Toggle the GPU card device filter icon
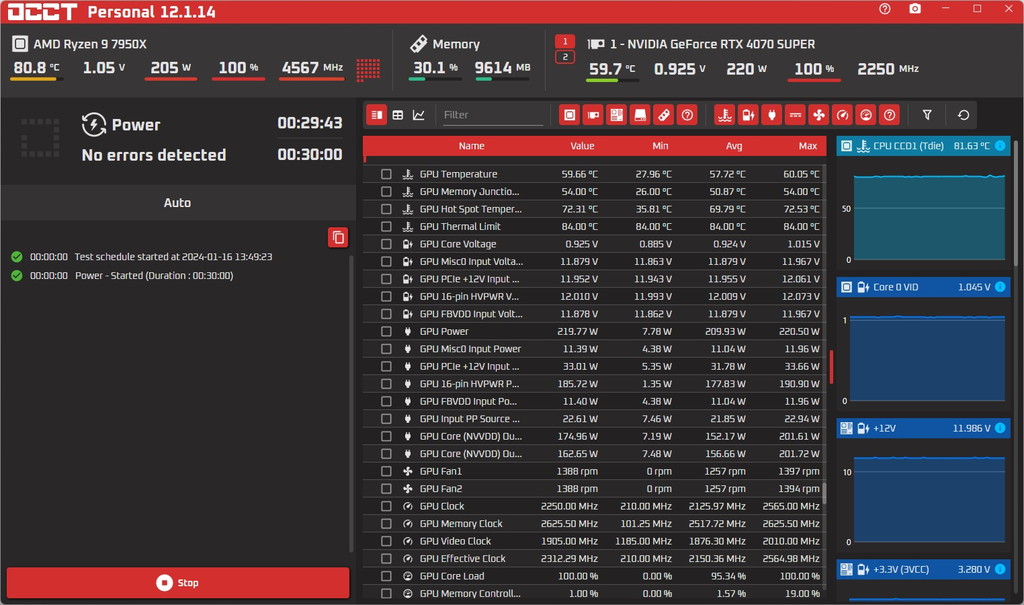This screenshot has height=605, width=1024. click(x=593, y=115)
